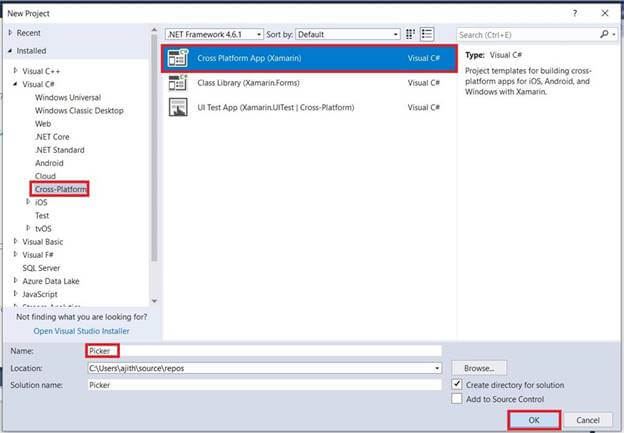Select the Cross-Platform category

click(60, 189)
